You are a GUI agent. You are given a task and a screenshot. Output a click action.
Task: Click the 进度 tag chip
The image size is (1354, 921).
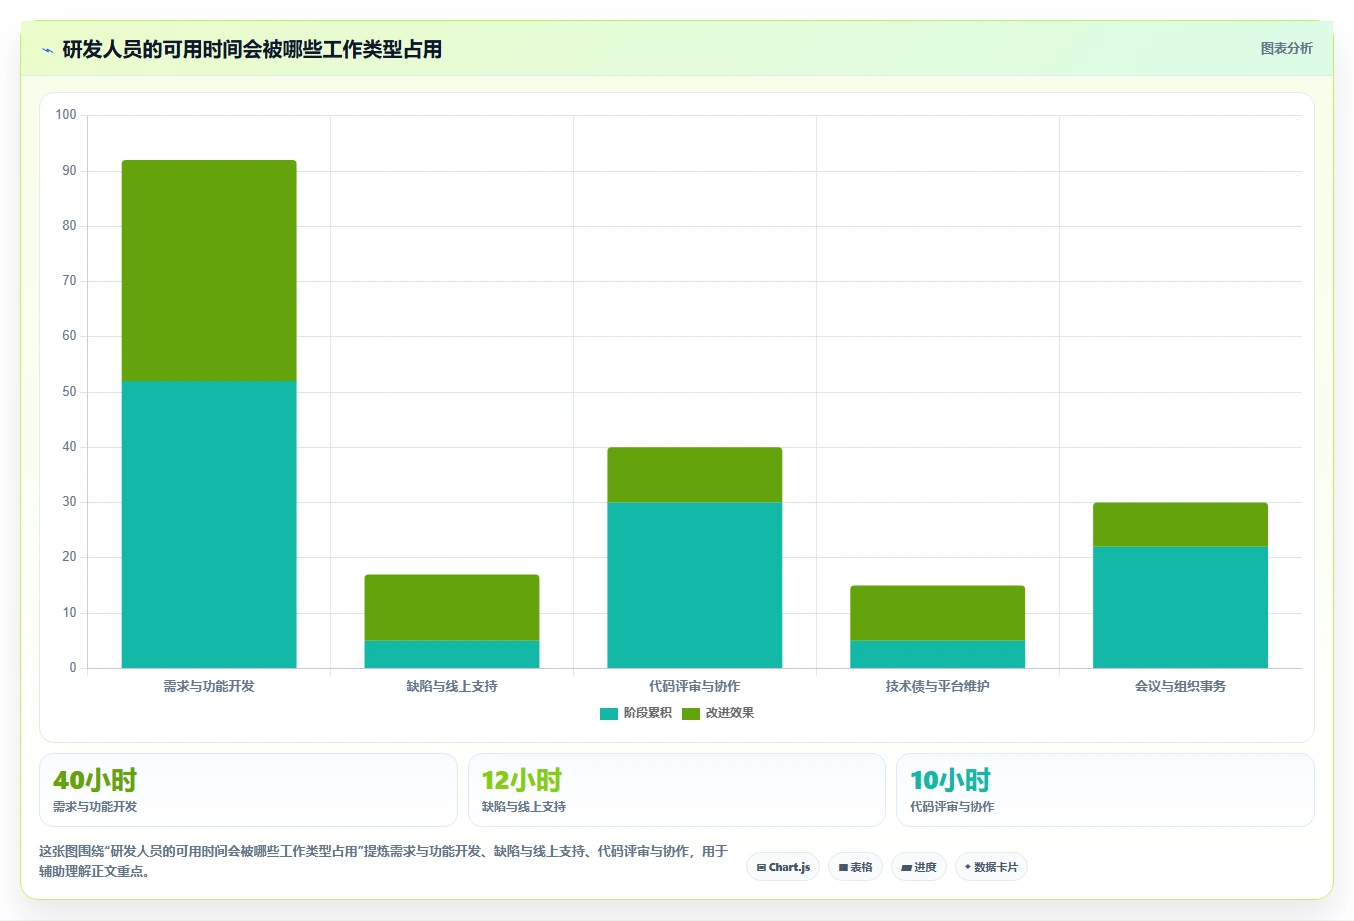coord(919,867)
